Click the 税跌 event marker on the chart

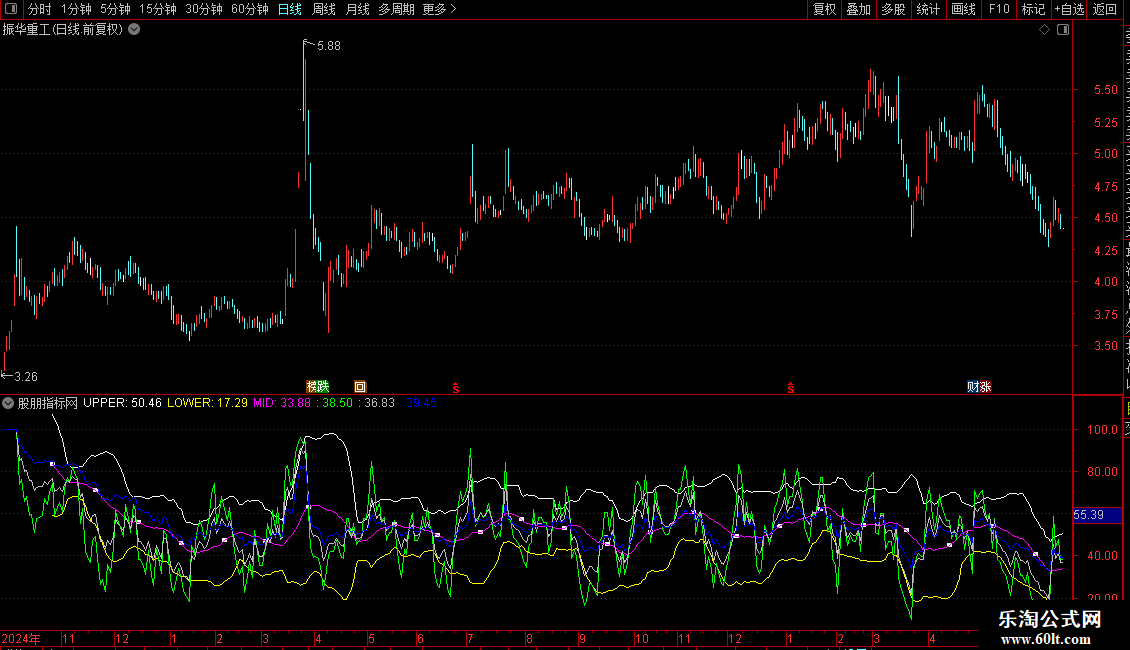[x=317, y=387]
